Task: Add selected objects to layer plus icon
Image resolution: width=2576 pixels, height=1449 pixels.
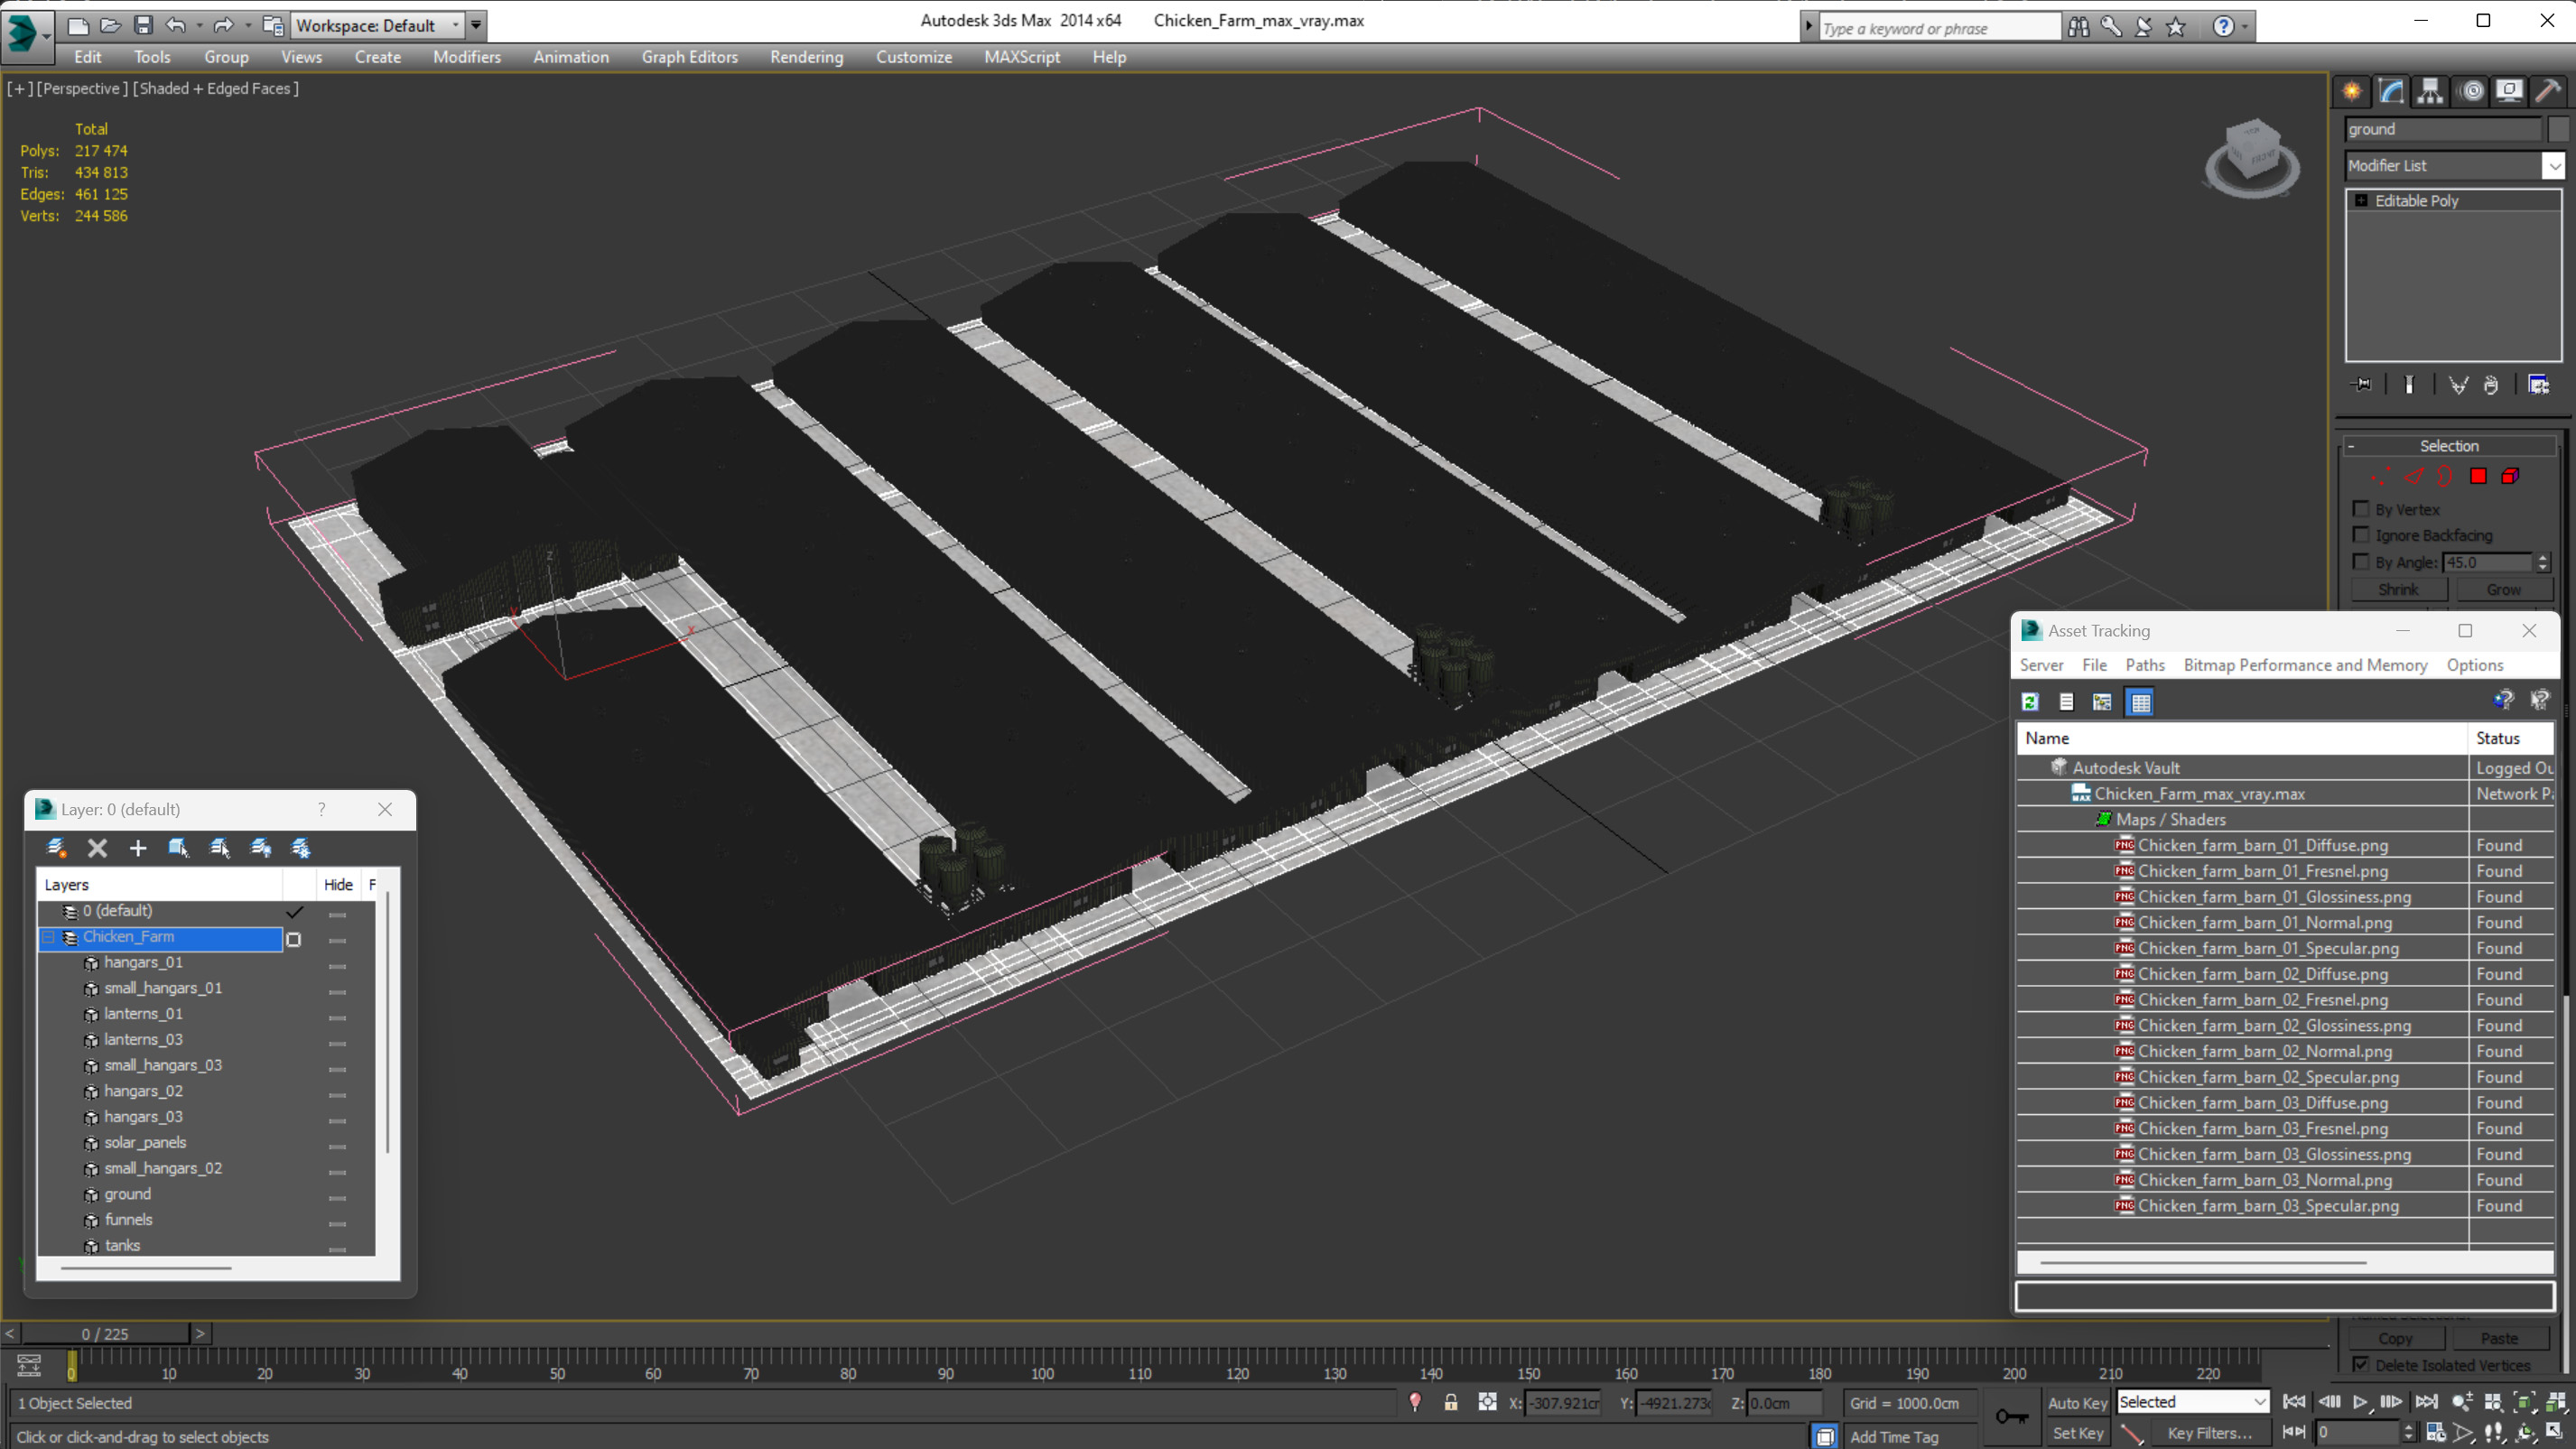Action: (138, 848)
